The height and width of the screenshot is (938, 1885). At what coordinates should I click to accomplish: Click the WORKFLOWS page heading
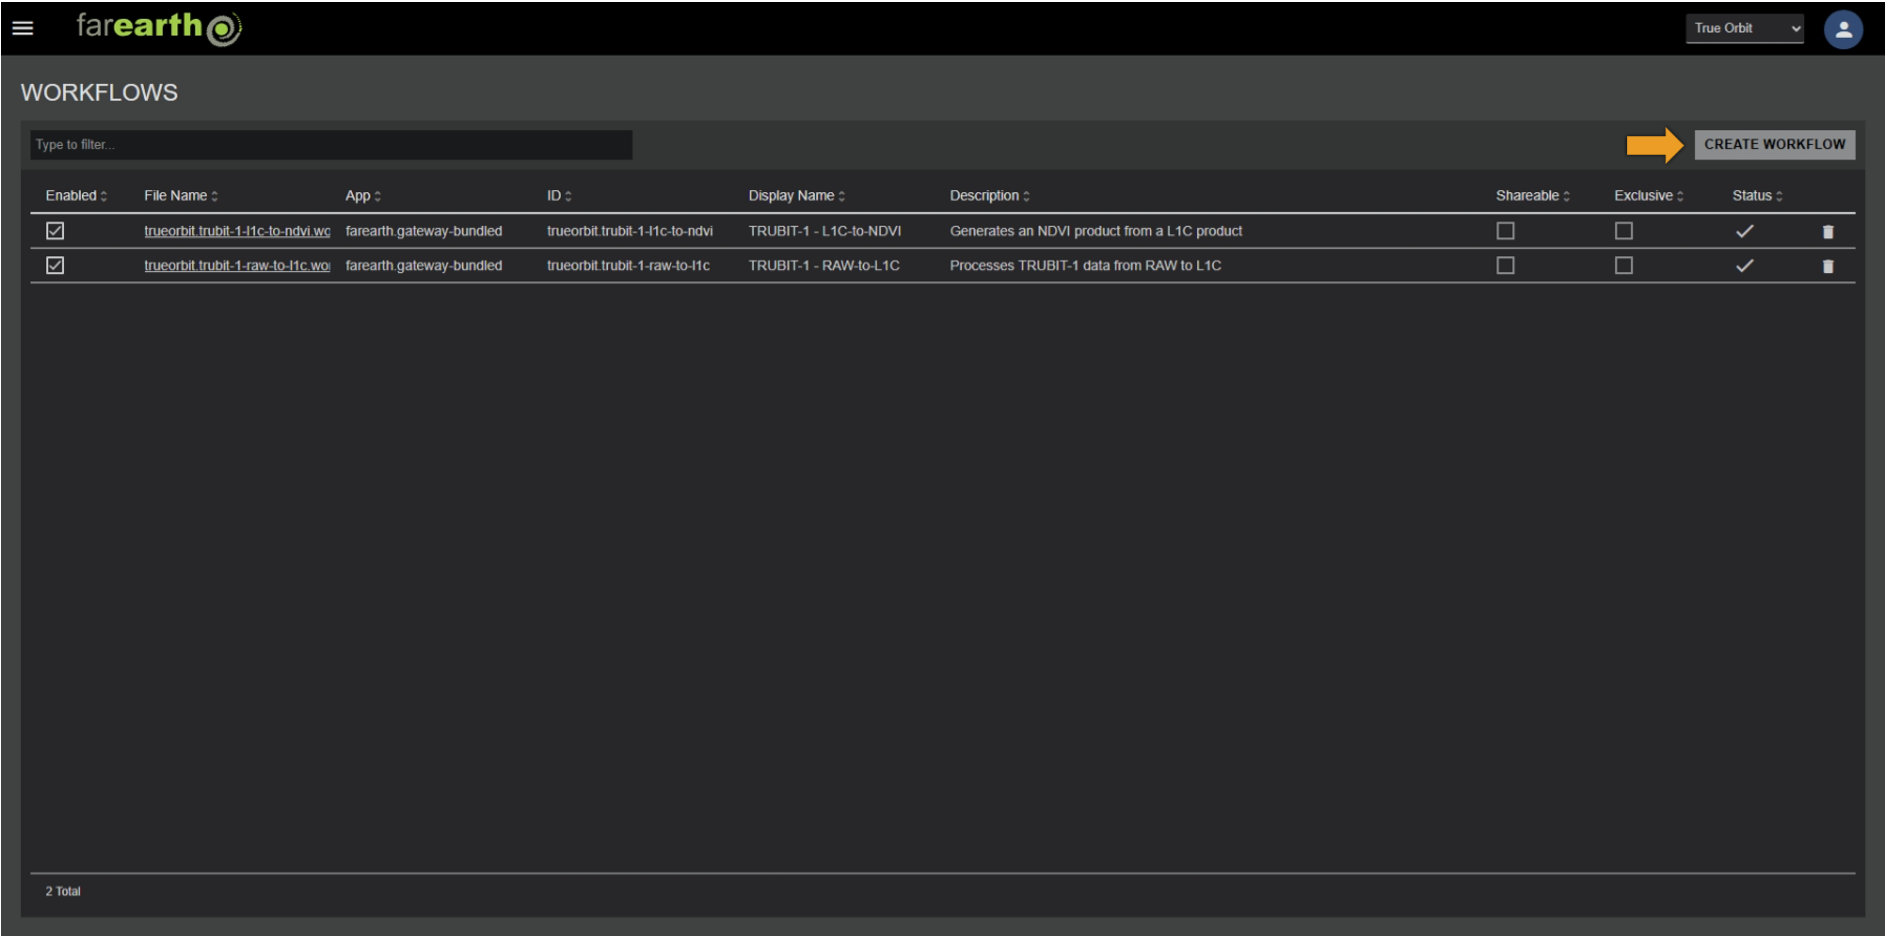tap(99, 92)
